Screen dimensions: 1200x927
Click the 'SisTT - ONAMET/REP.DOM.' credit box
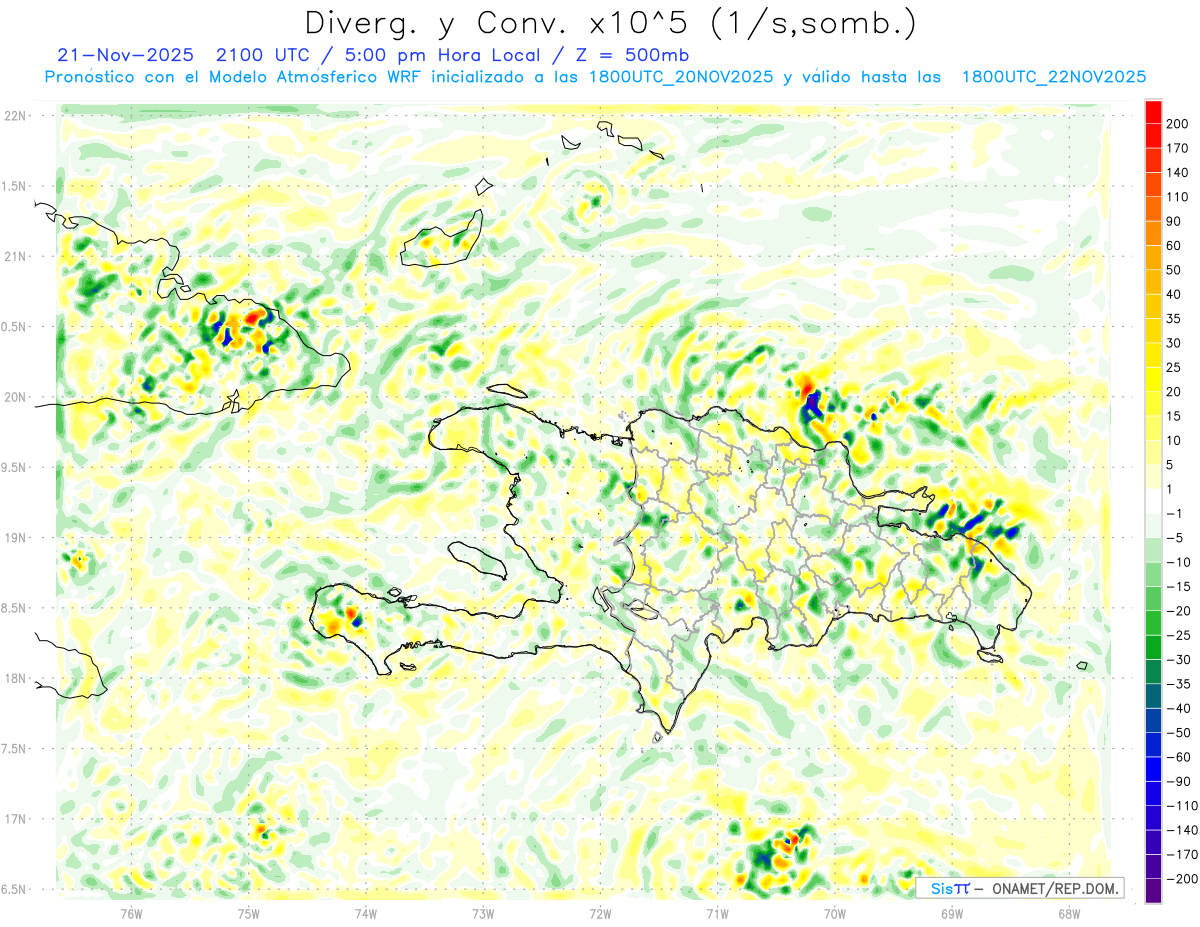1019,888
